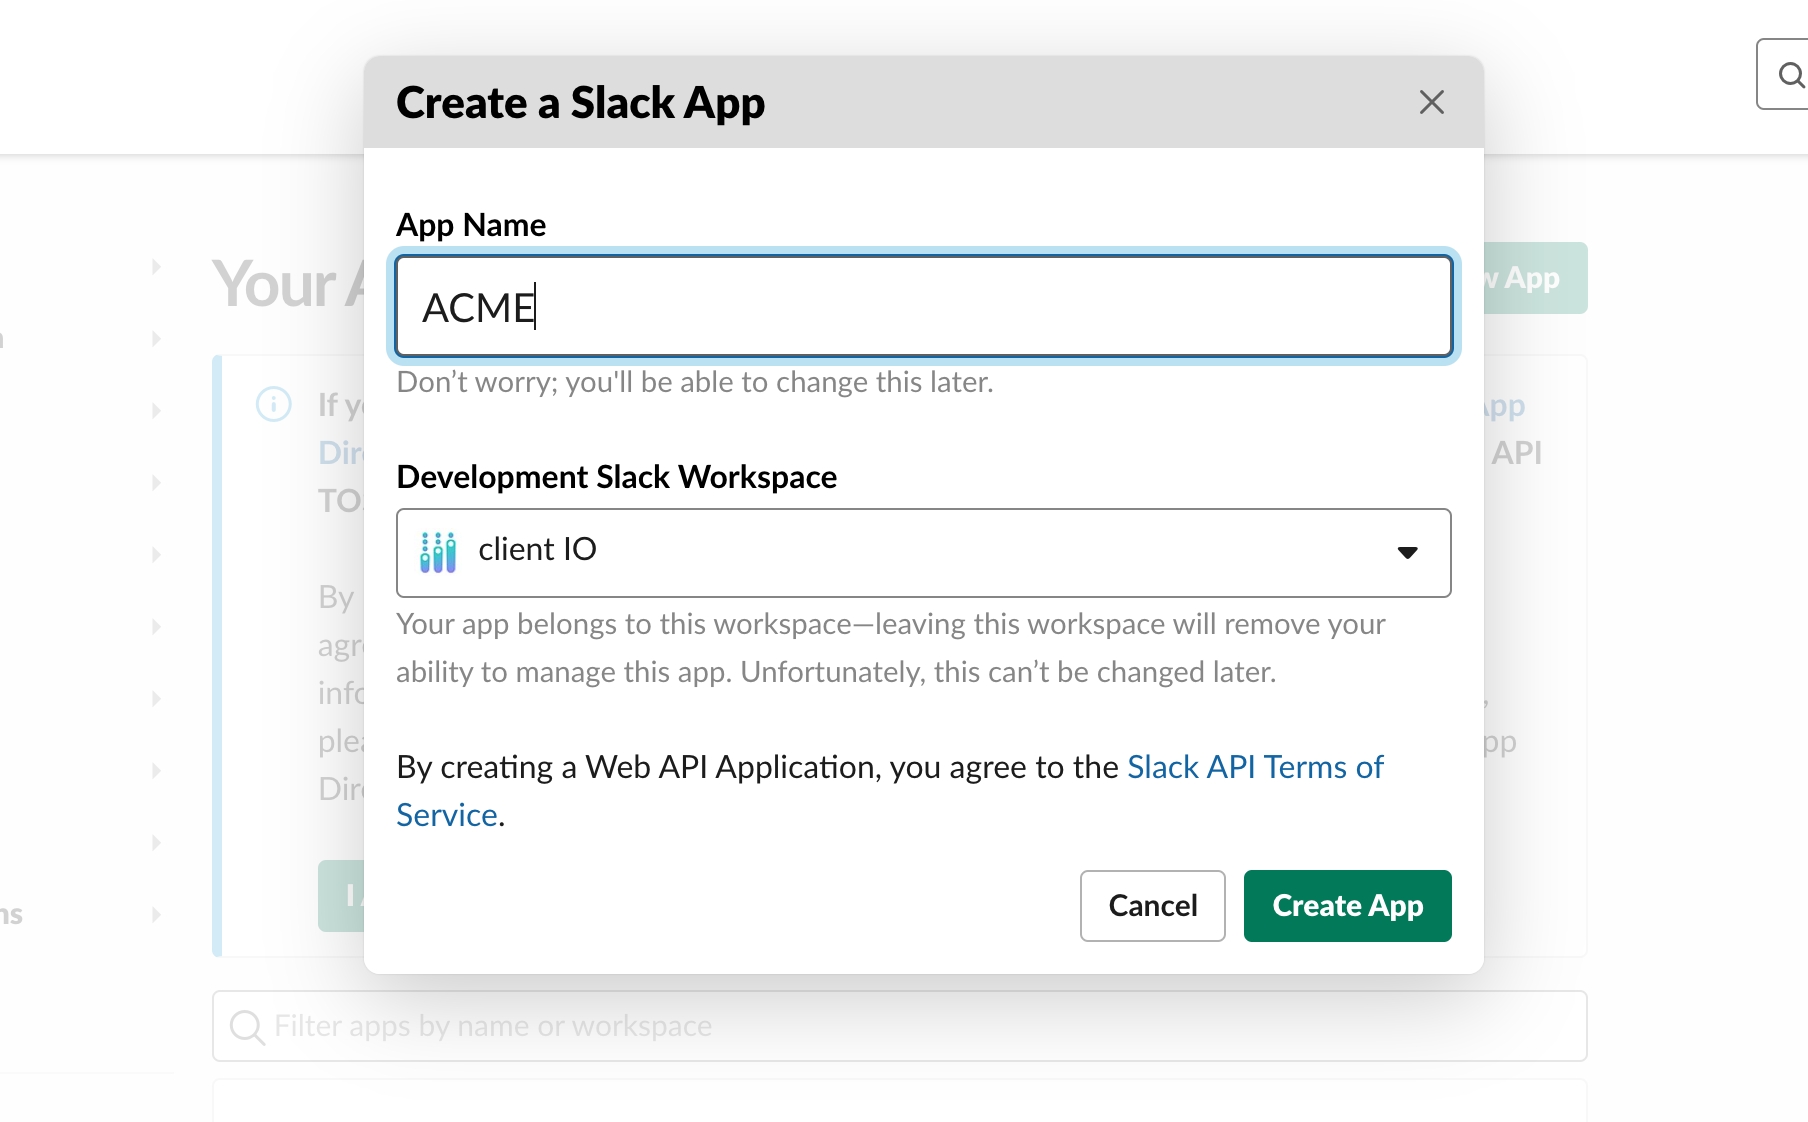Screen dimensions: 1808x1122
Task: Click sidebar arrow level with workspace dropdown
Action: (x=156, y=555)
